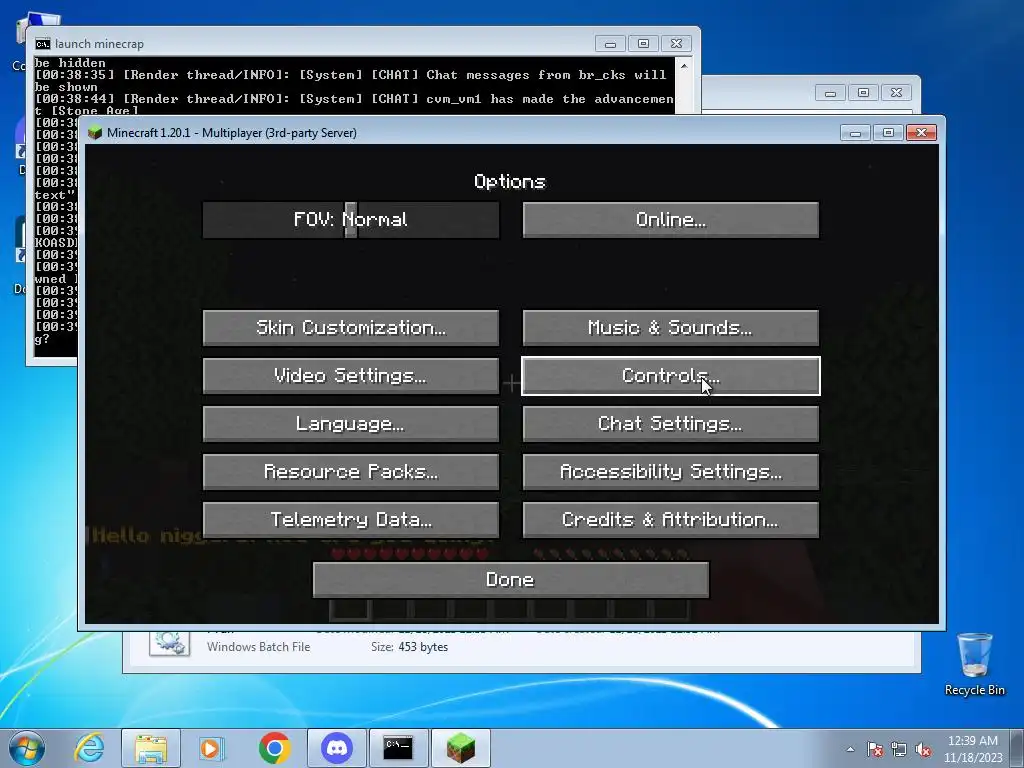The image size is (1024, 768).
Task: Open Skin Customization menu
Action: (351, 328)
